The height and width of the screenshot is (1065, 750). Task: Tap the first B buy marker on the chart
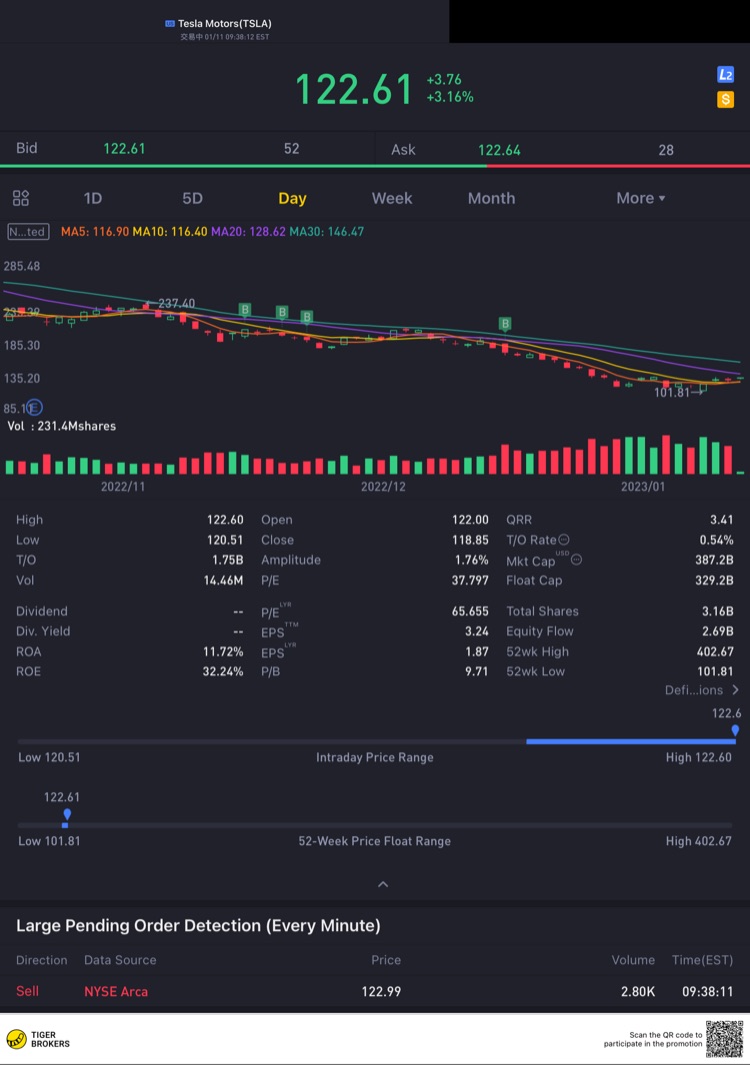[245, 310]
